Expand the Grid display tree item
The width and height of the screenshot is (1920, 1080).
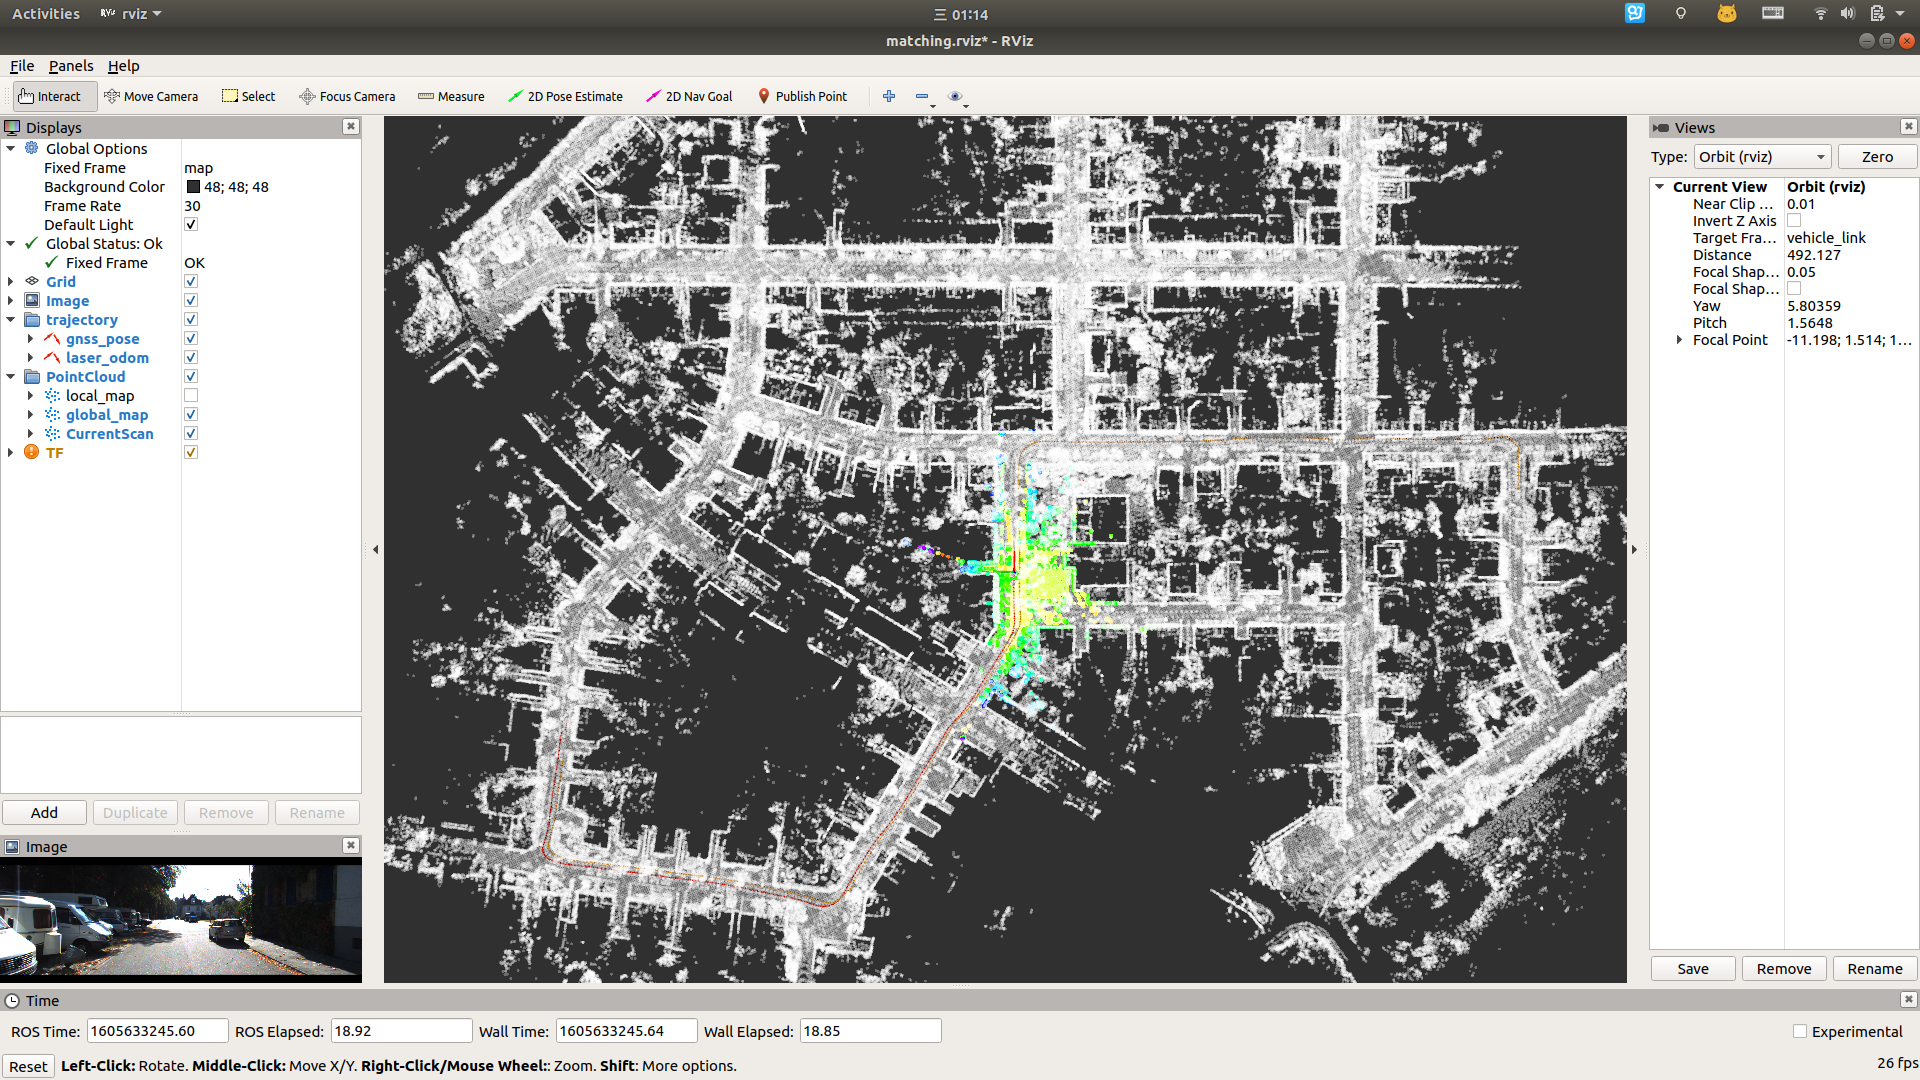coord(11,282)
